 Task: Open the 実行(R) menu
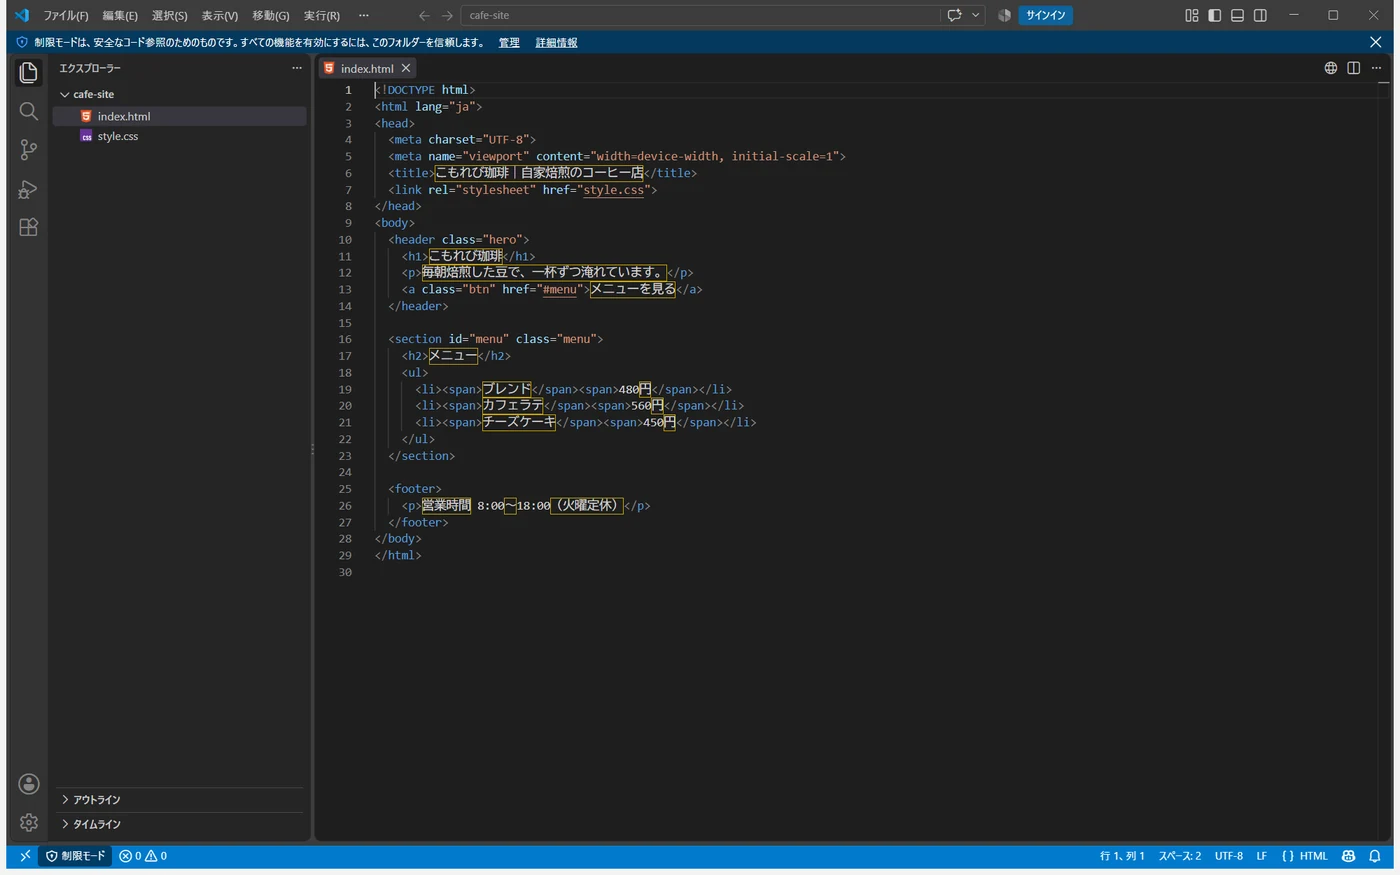[x=321, y=15]
